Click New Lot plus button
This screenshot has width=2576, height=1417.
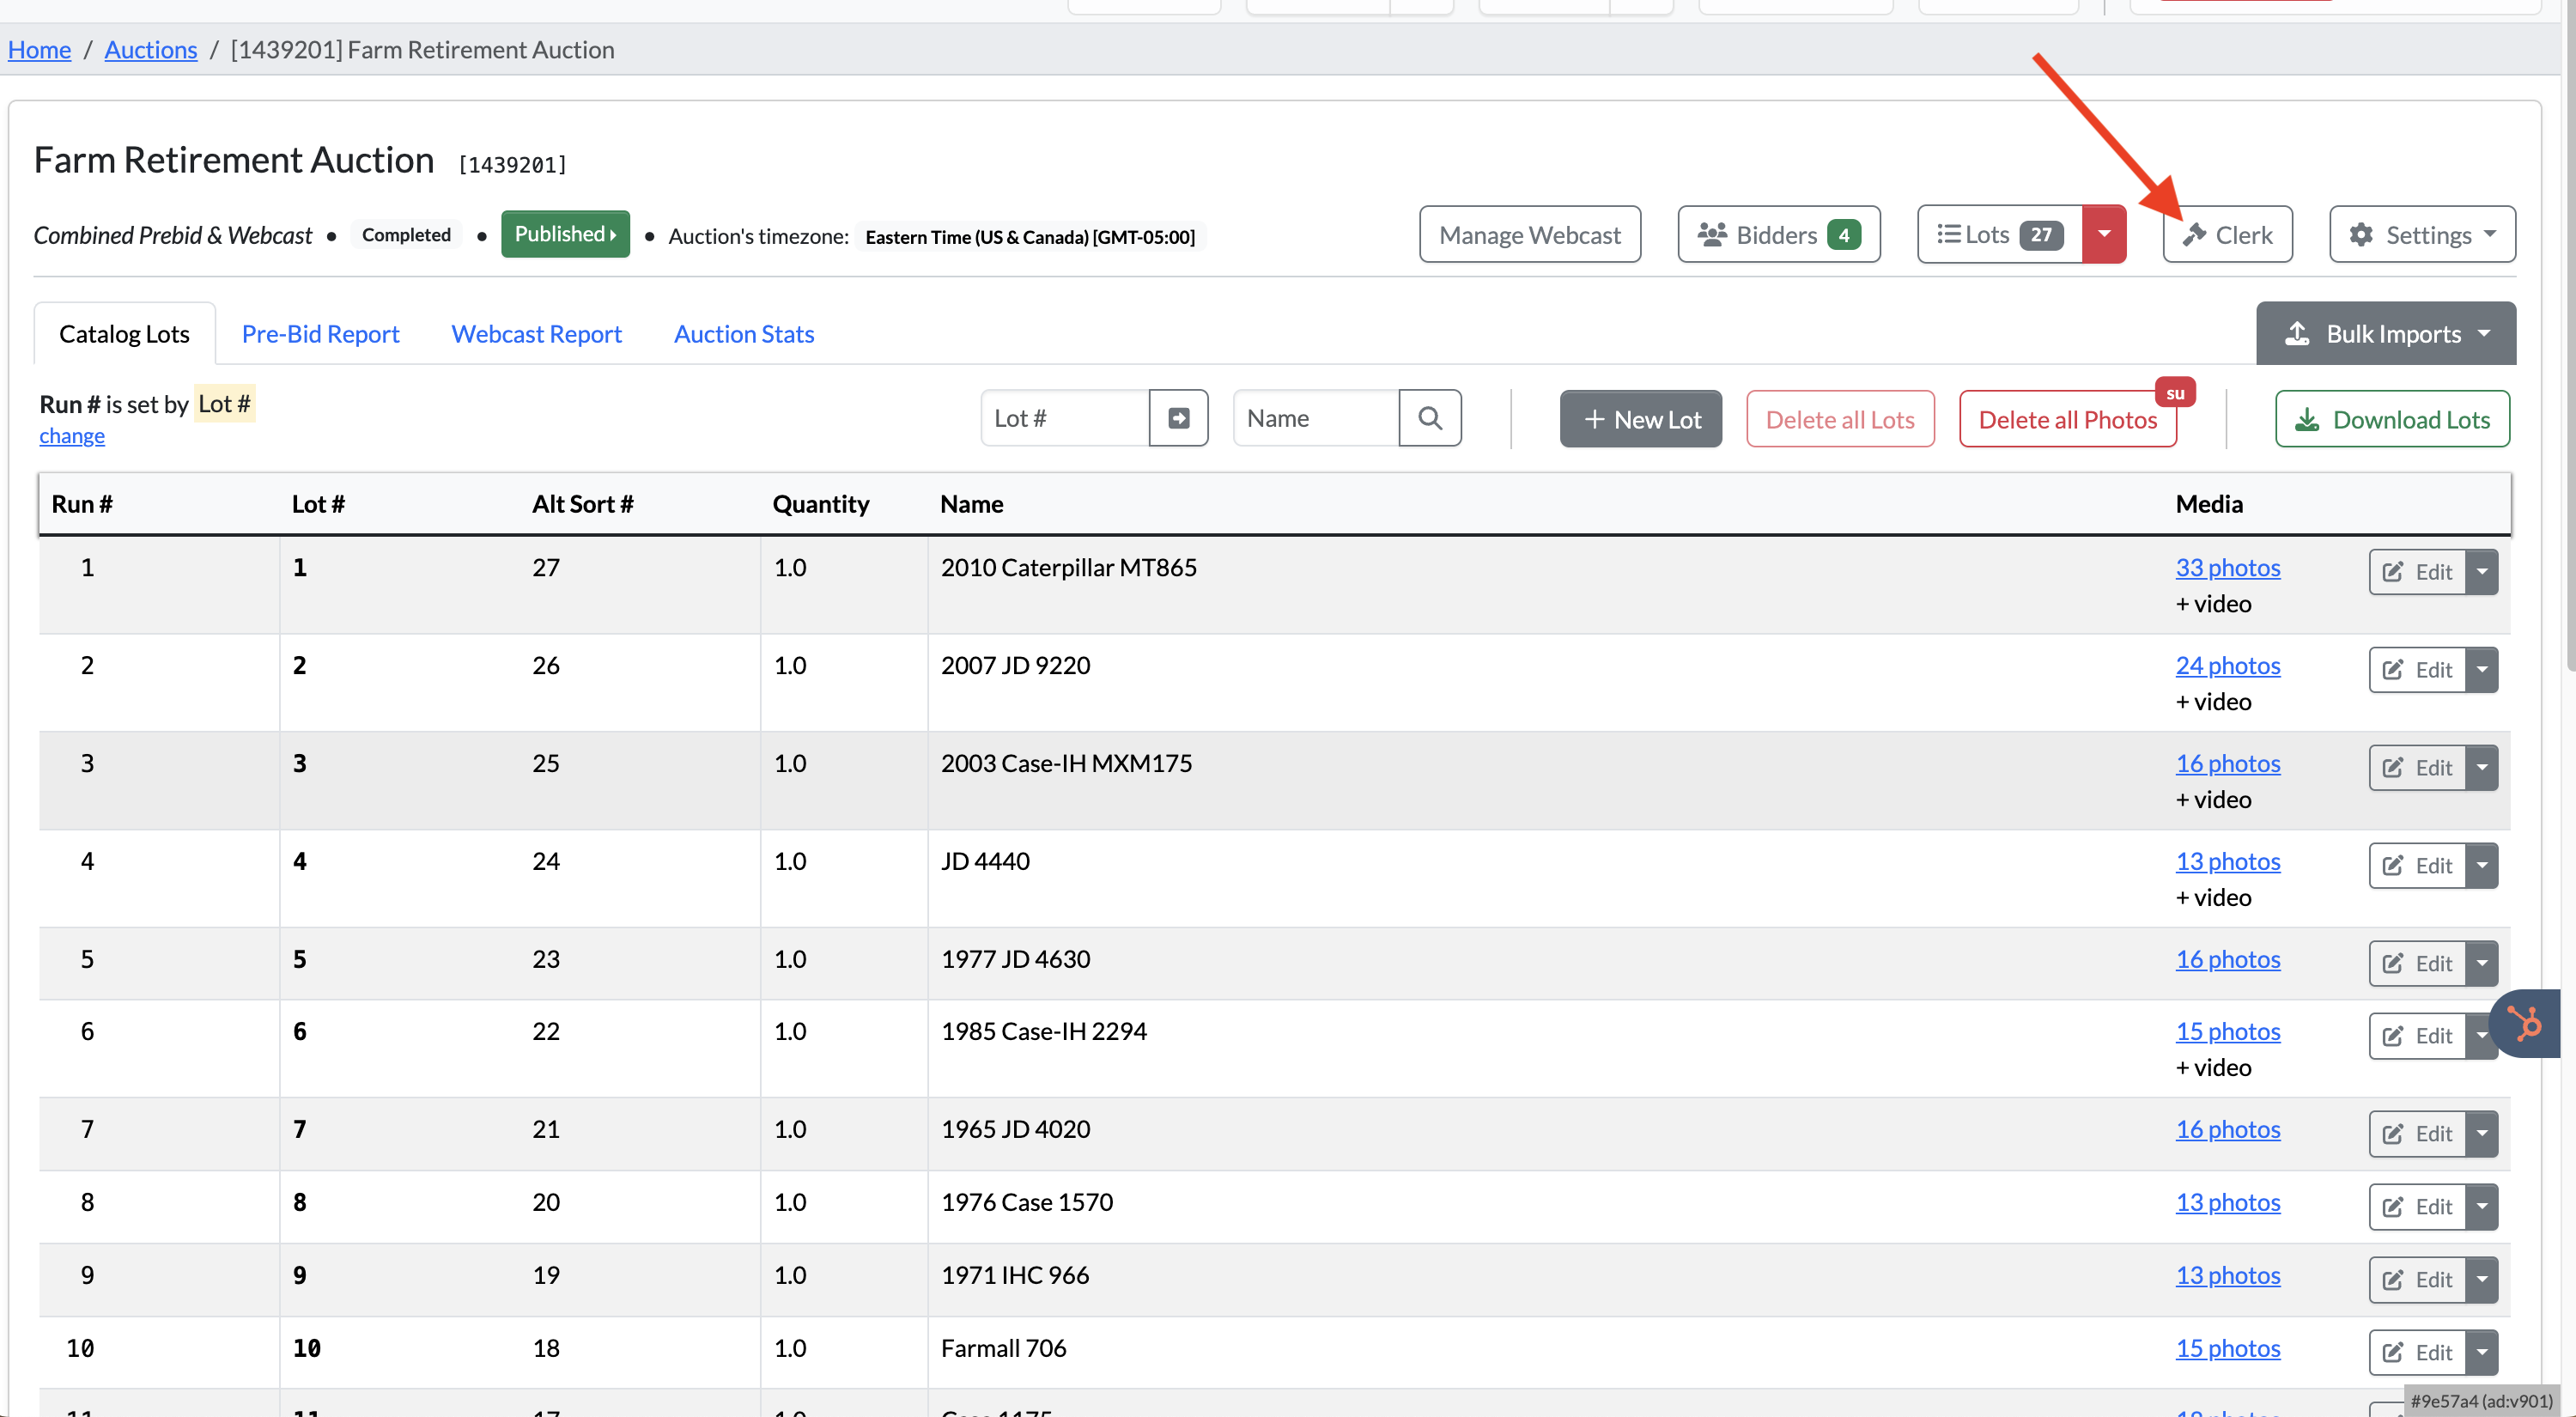coord(1639,419)
